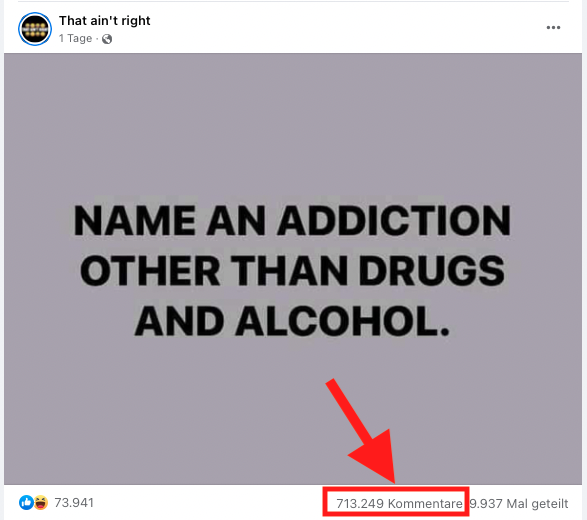Click the word DRUGS in the image
Screen dimensions: 587x520
pyautogui.click(x=432, y=271)
